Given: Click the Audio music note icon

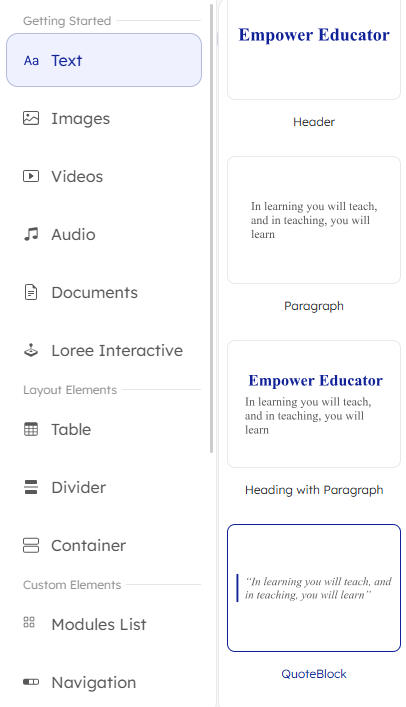Looking at the screenshot, I should 31,234.
